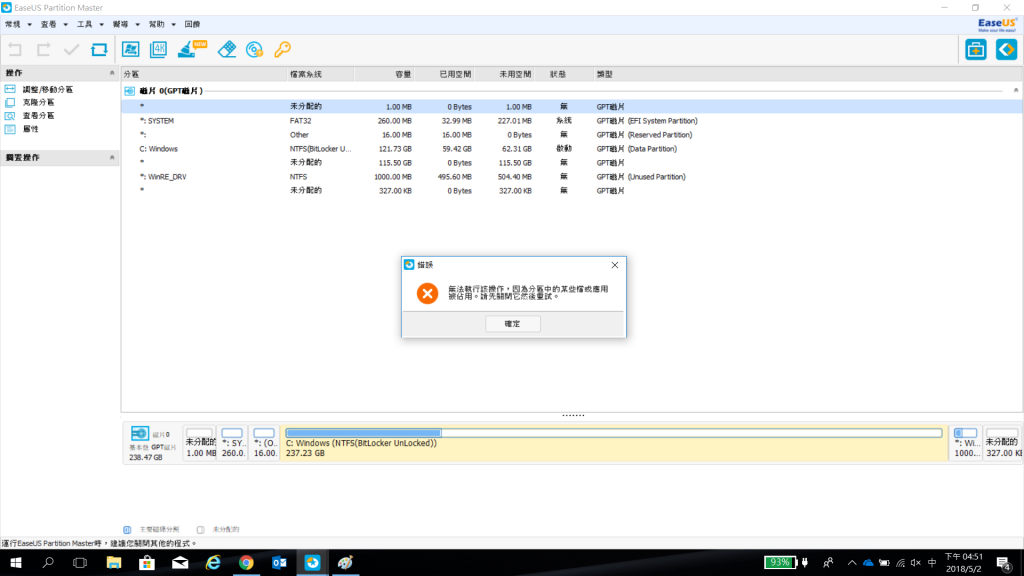Select the 327.00 KB unallocated disk map block
1024x576 pixels.
(1002, 443)
